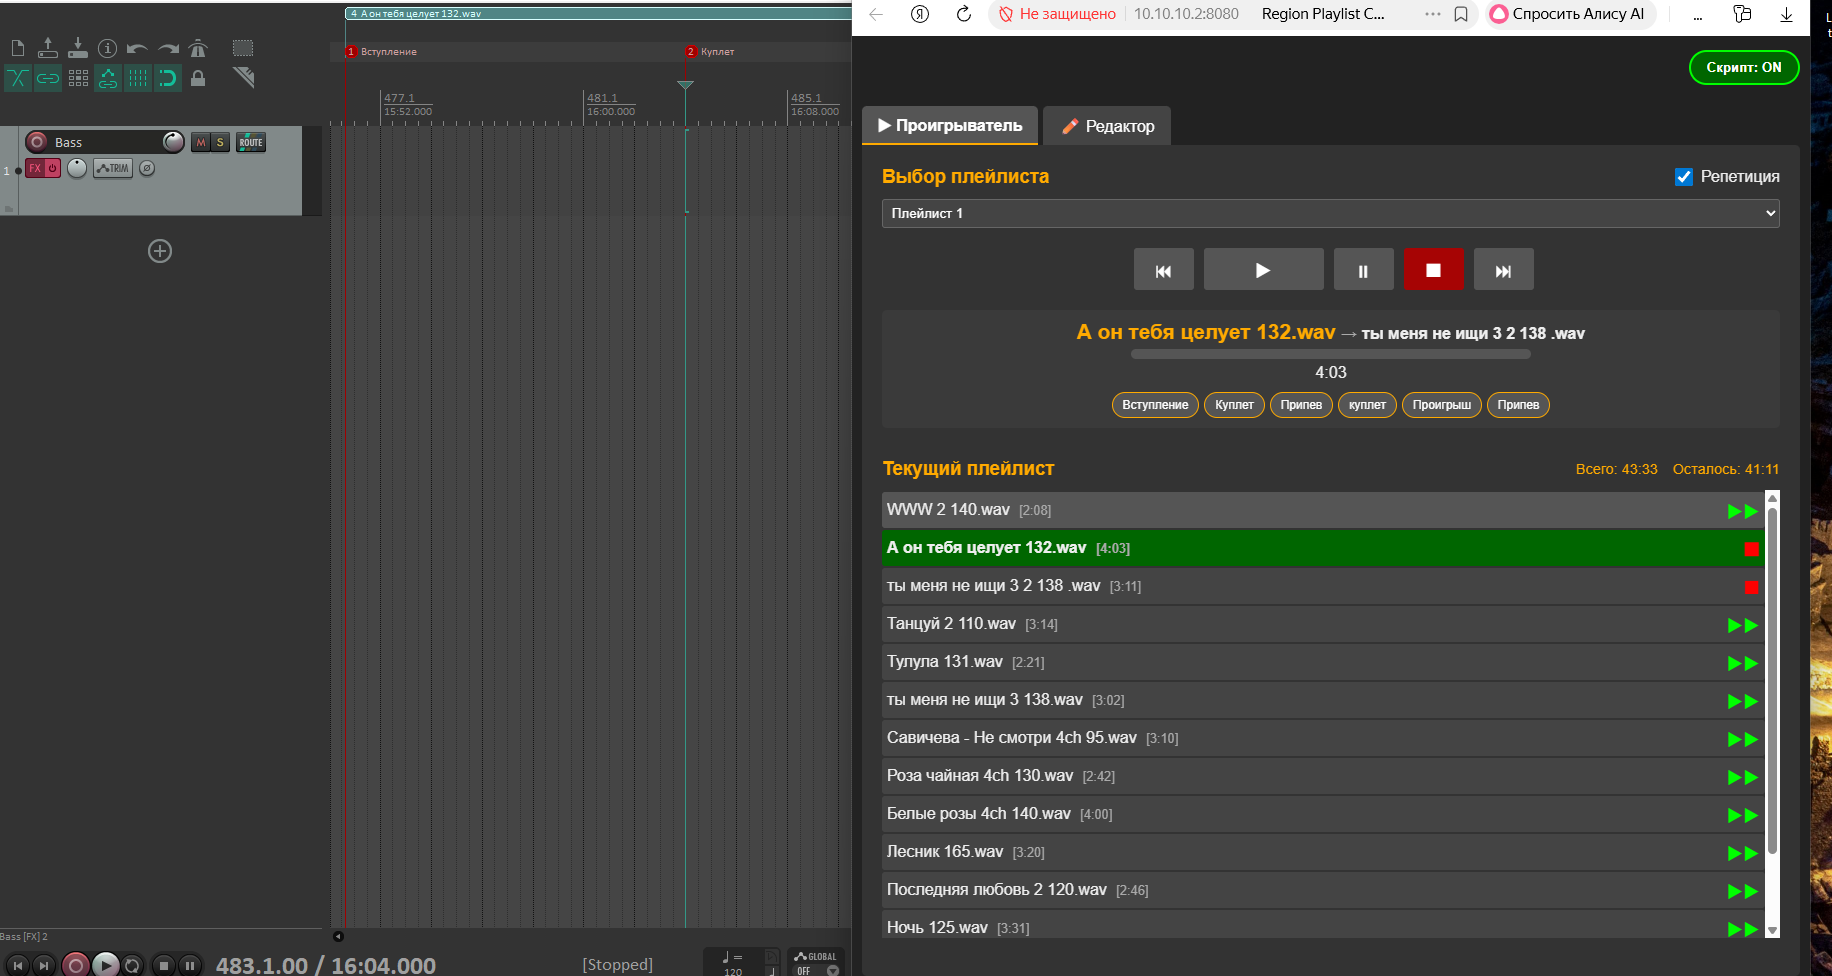Screen dimensions: 1832x976
Task: Toggle auto-crossfade toolbar button
Action: 18,78
